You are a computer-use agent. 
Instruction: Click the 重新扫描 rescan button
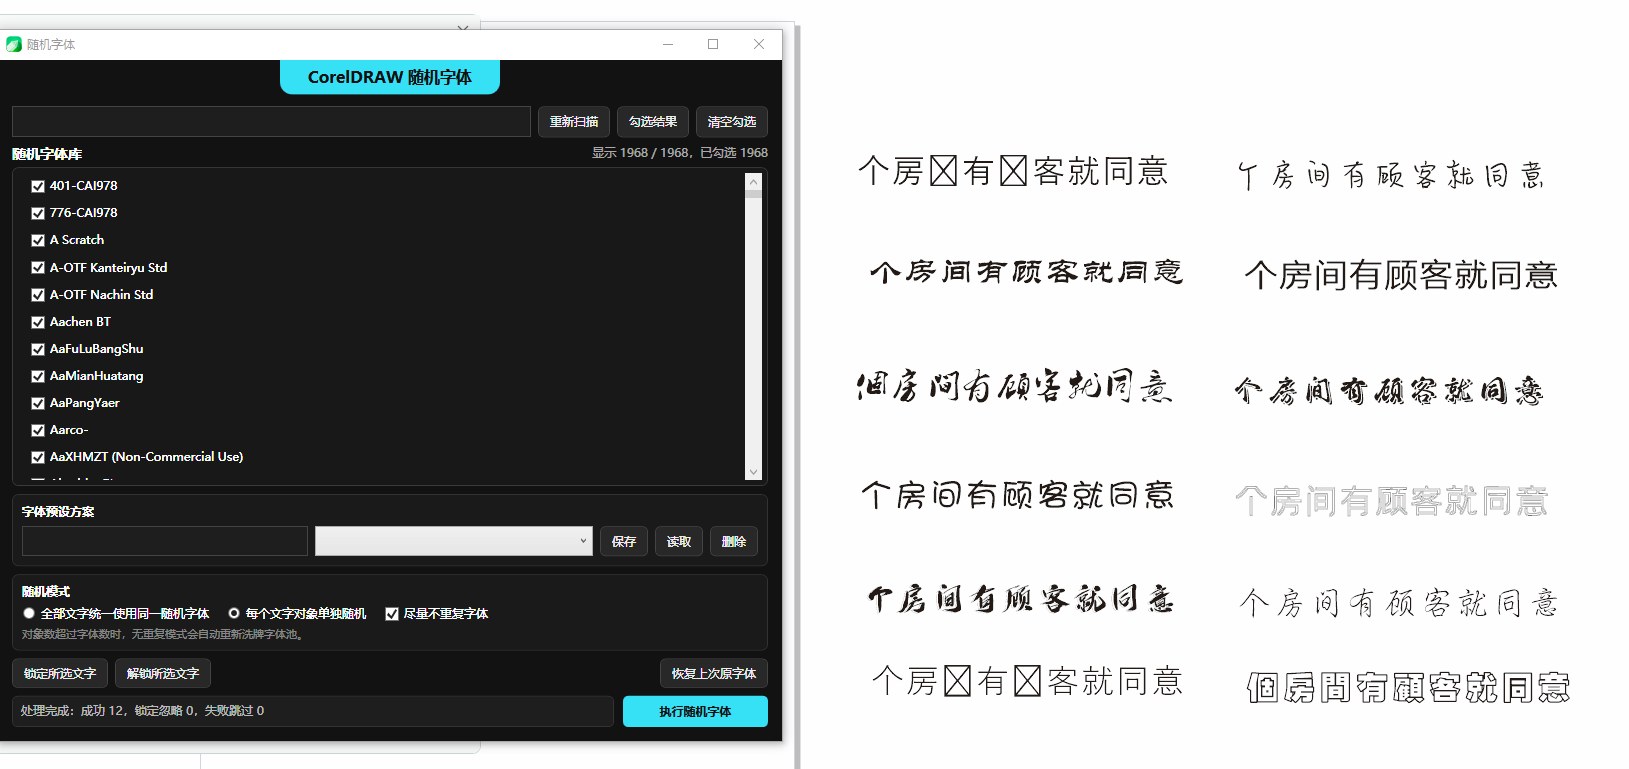tap(573, 122)
